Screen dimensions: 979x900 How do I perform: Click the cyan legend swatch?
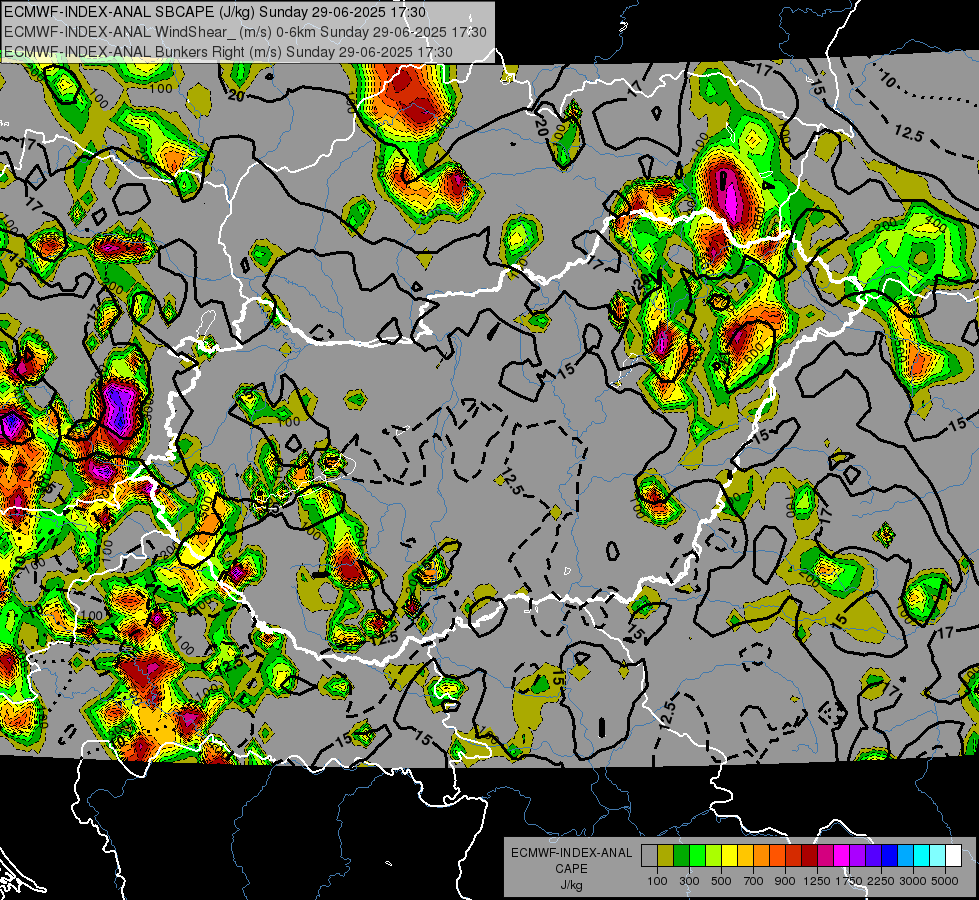pos(922,856)
